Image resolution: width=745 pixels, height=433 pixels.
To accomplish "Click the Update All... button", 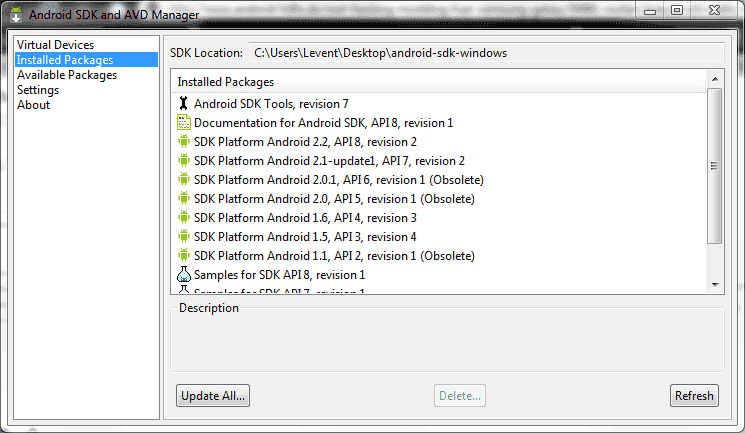I will [x=213, y=395].
